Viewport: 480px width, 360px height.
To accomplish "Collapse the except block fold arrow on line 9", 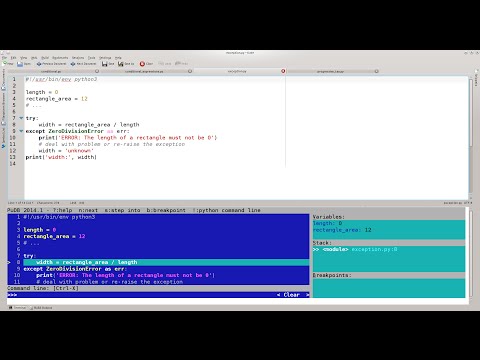I will point(21,131).
